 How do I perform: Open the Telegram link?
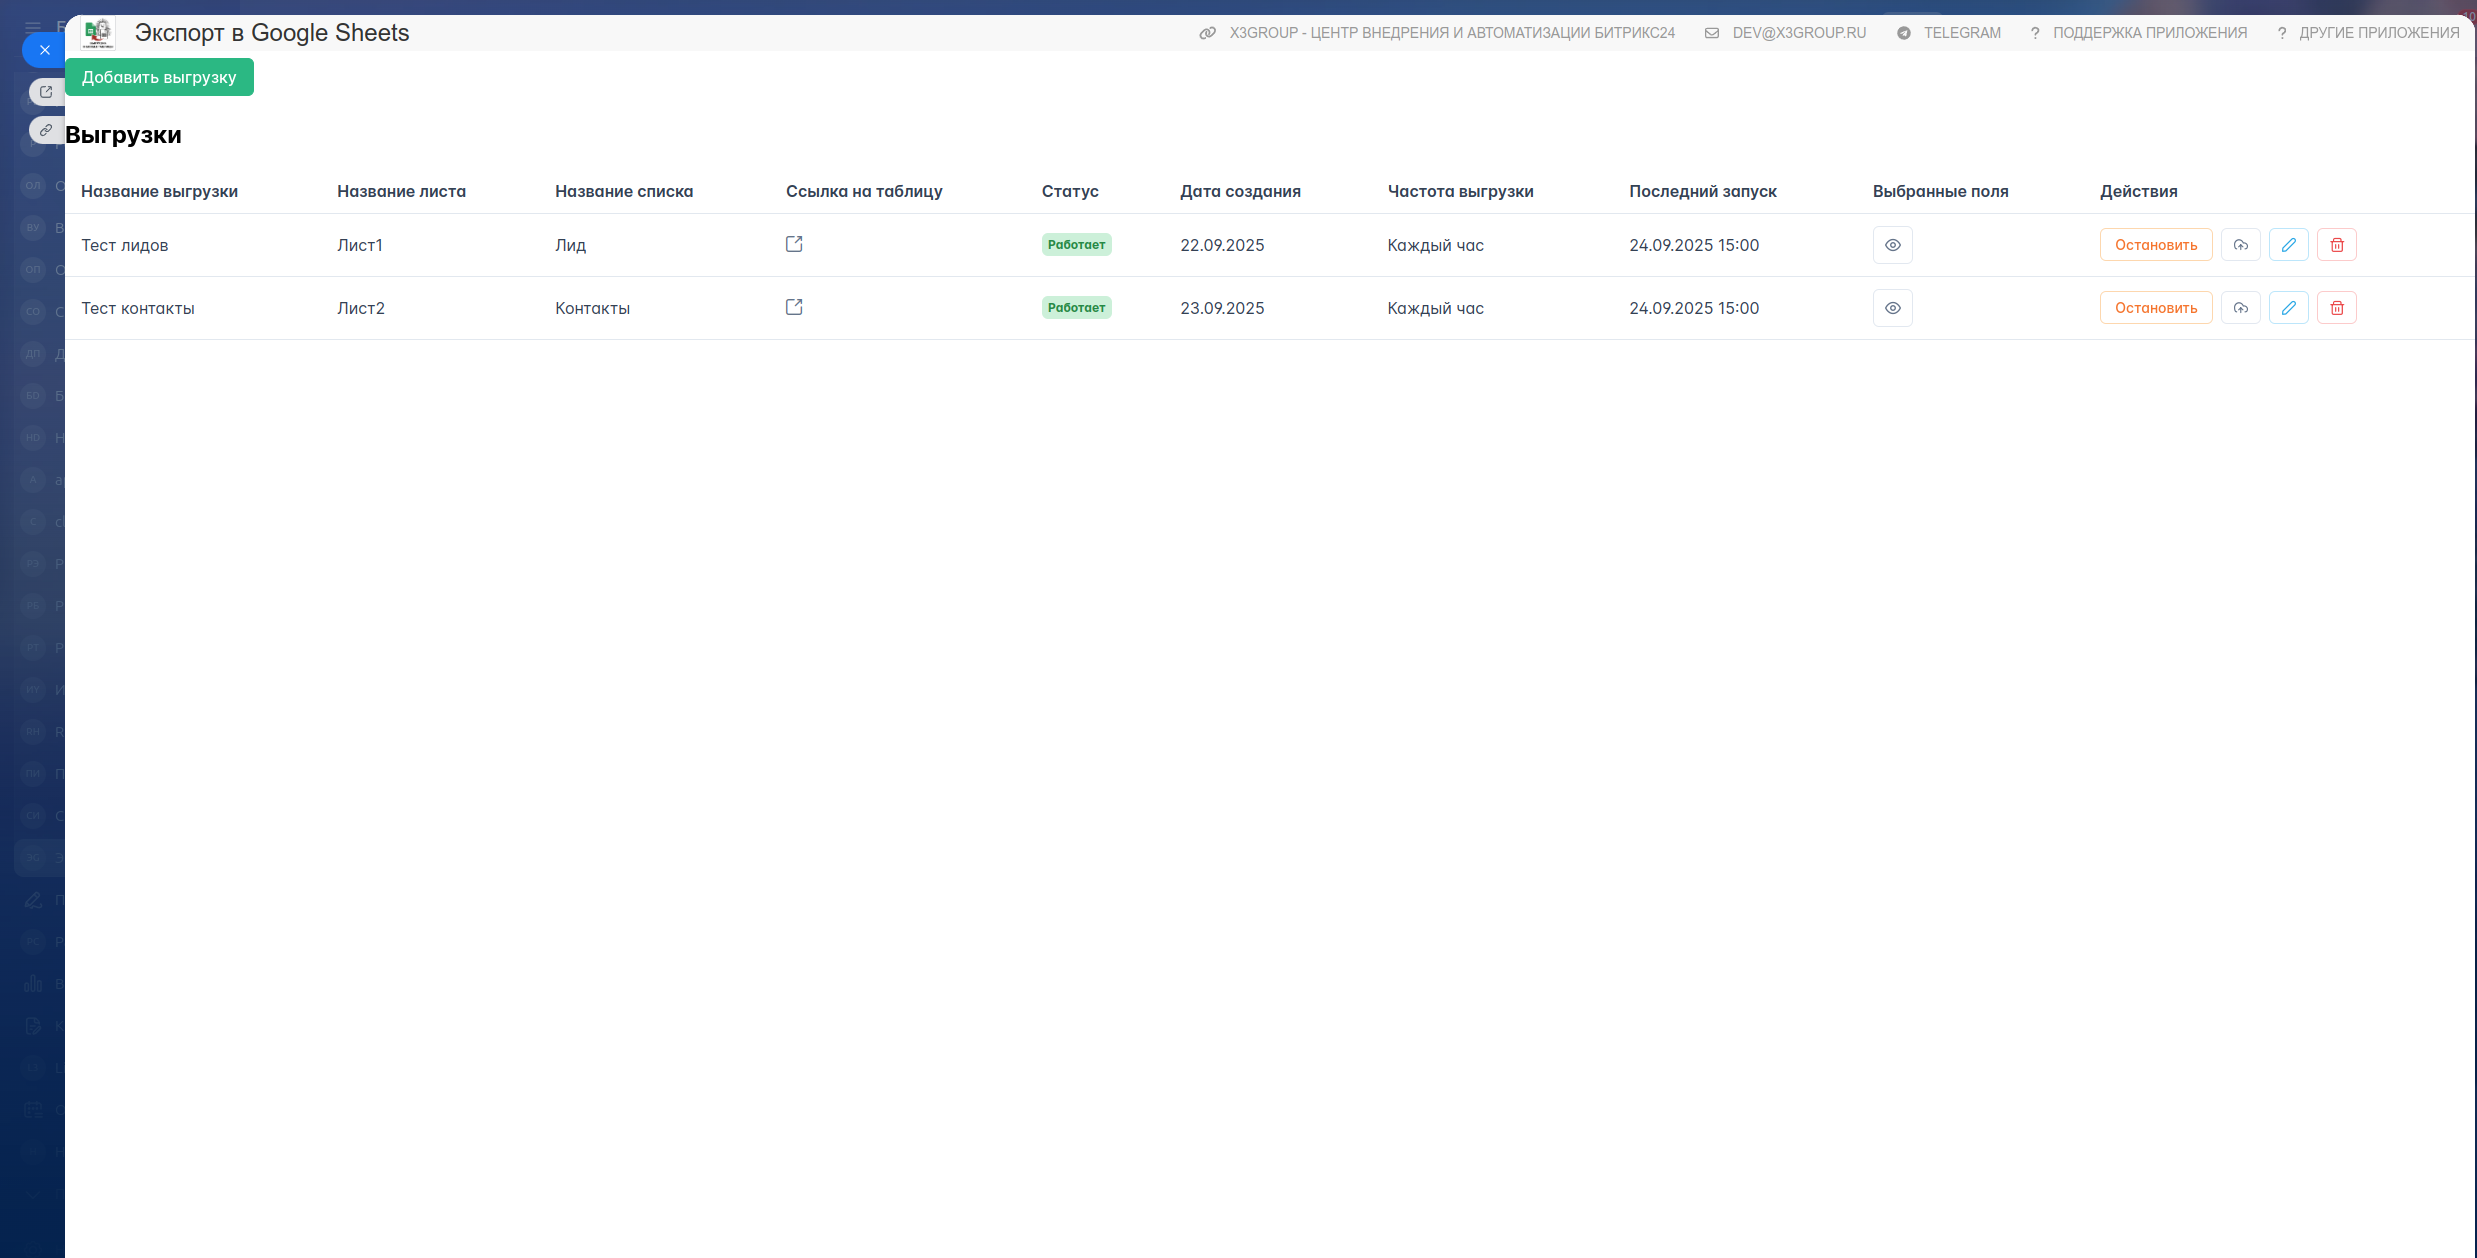point(1961,33)
